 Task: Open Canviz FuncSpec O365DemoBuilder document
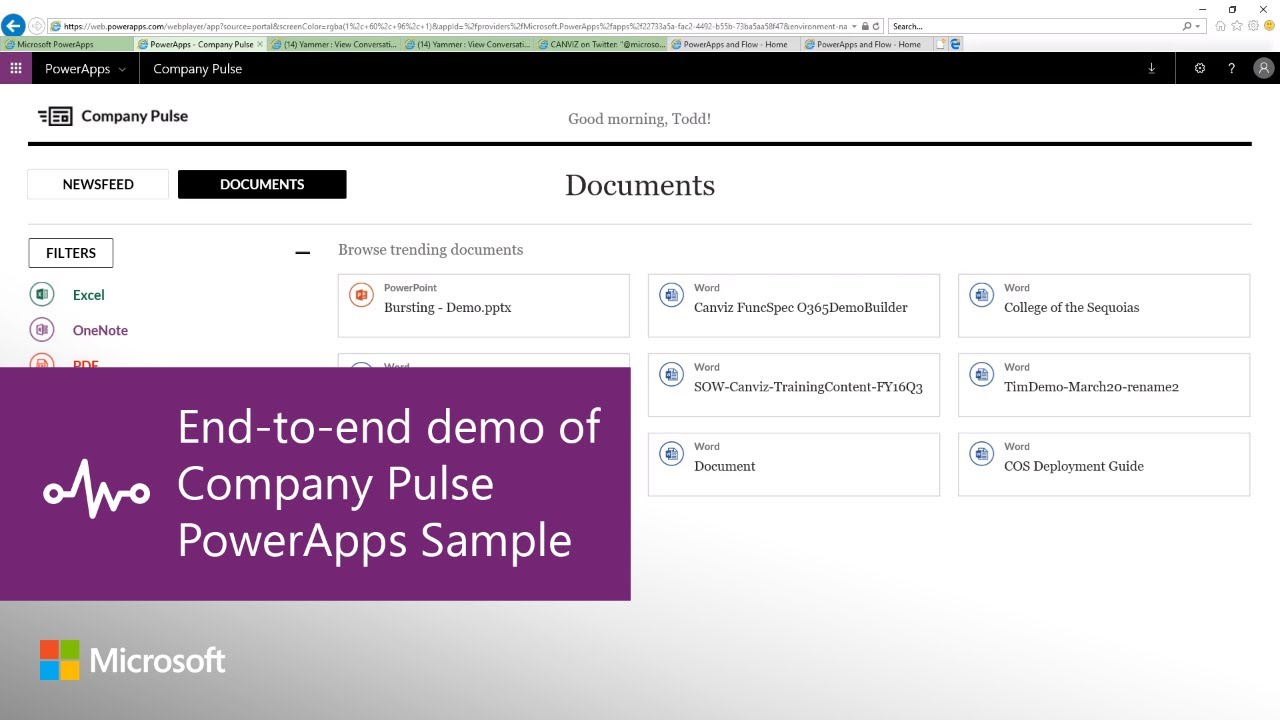click(794, 305)
